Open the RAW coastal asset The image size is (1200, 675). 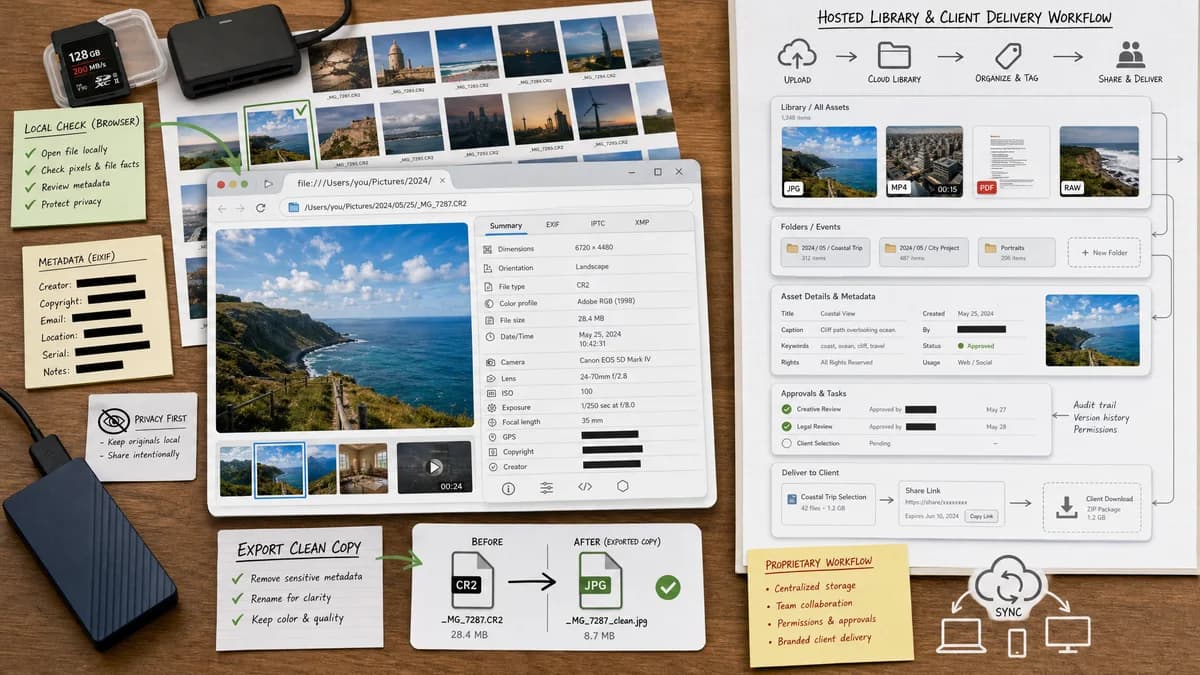click(x=1098, y=161)
